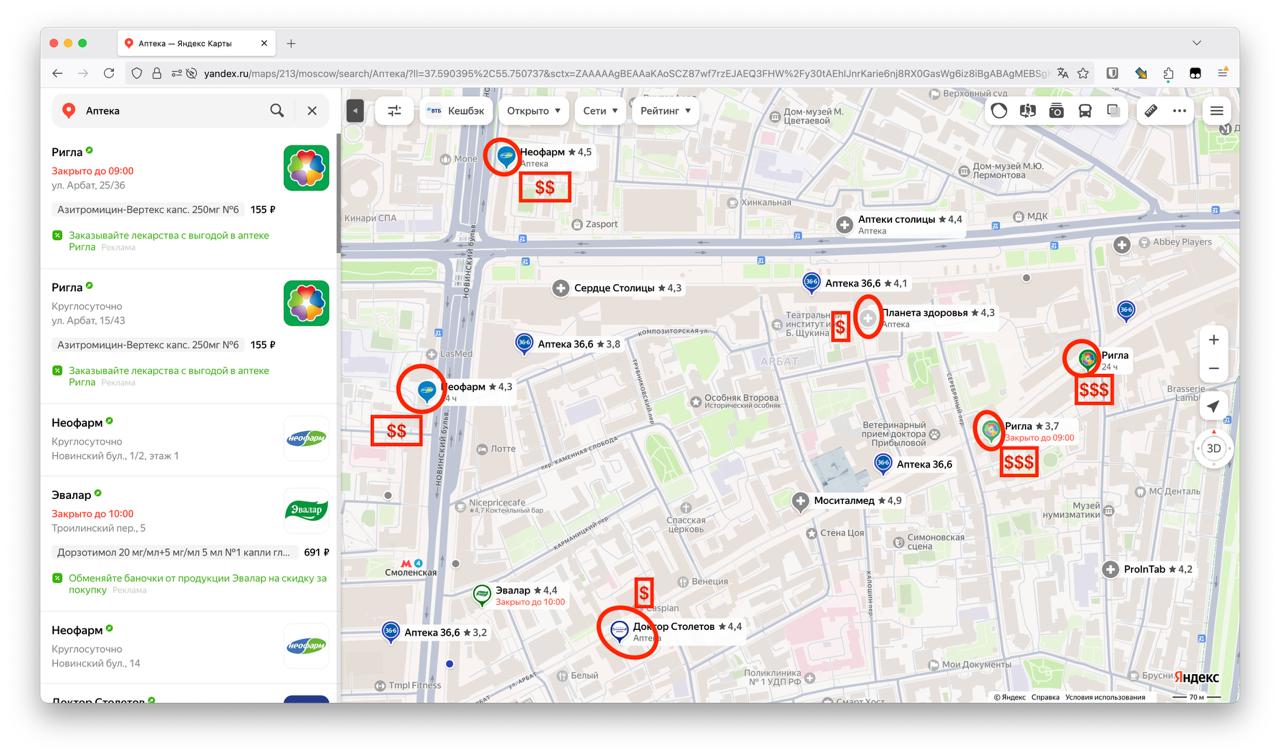Screen dimensions: 1280x756
Task: Select the Аптека — Яндекс Карты tab
Action: (195, 43)
